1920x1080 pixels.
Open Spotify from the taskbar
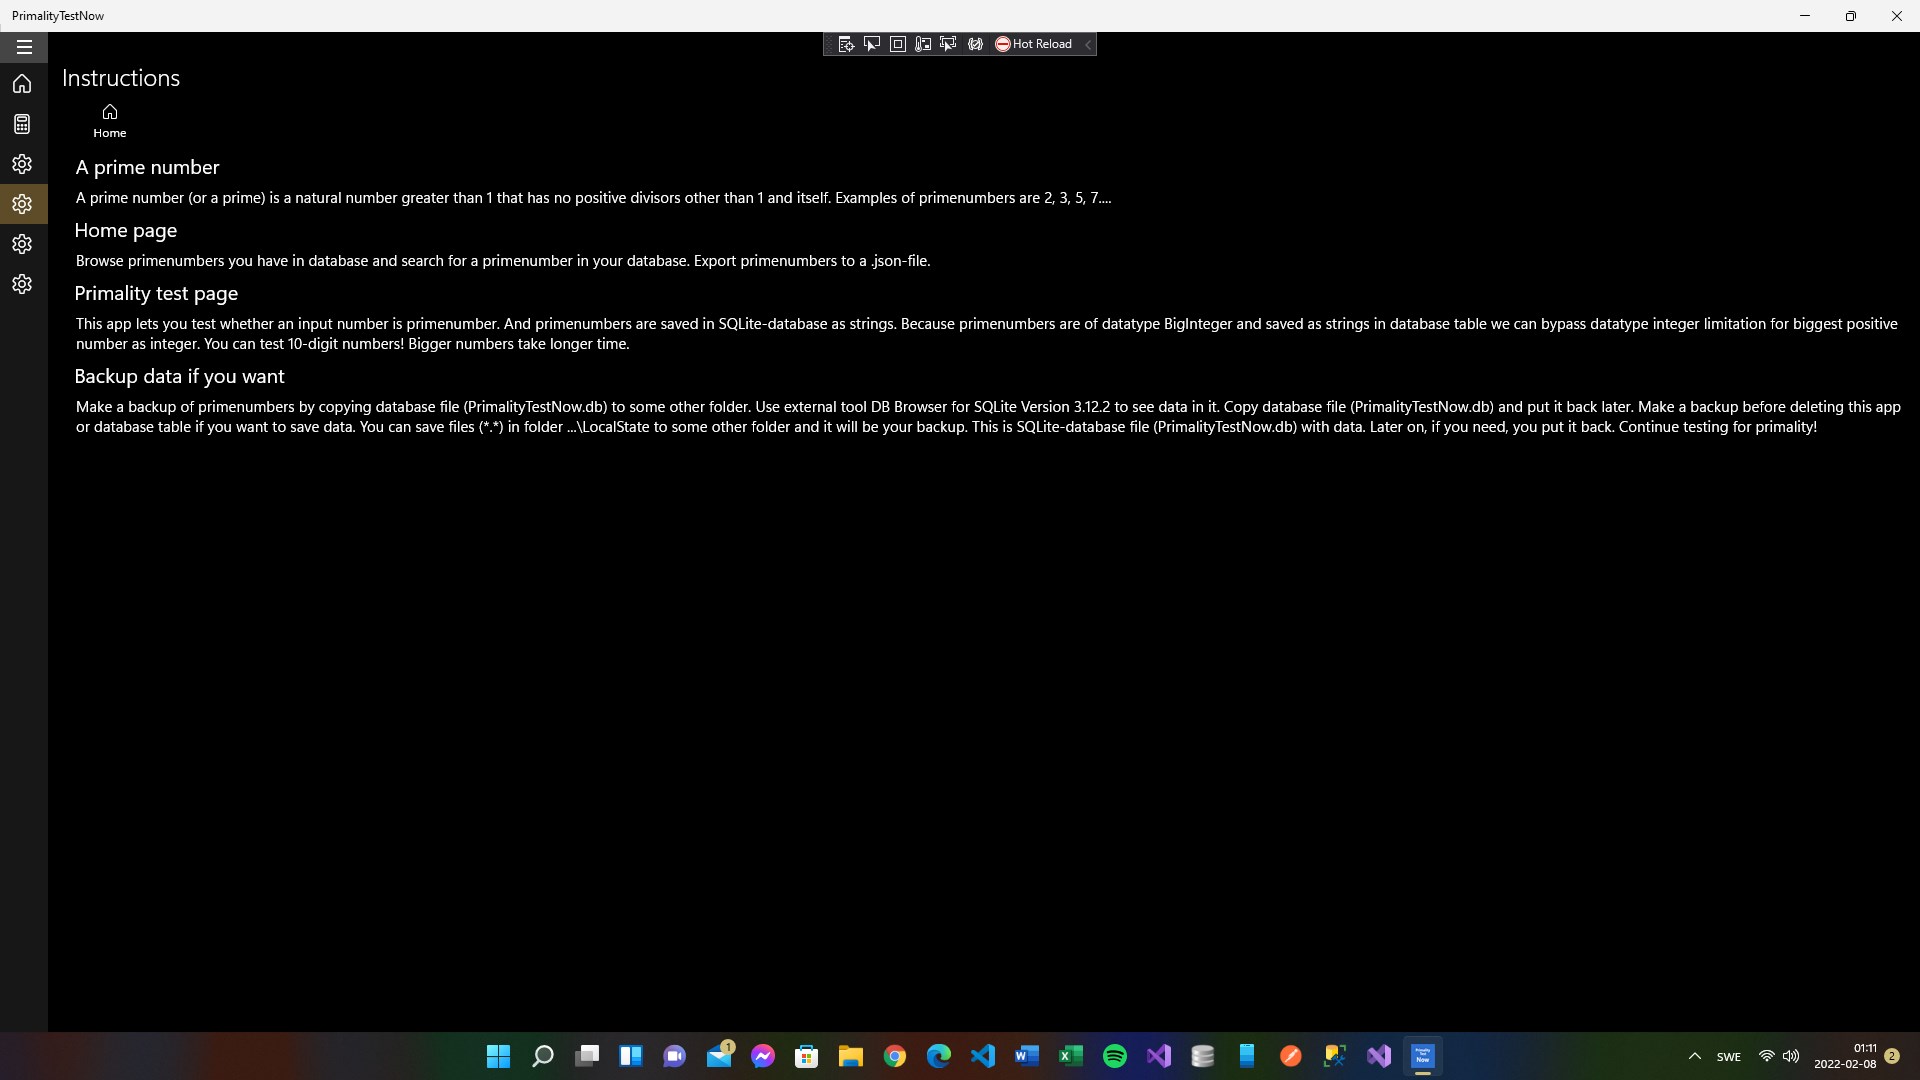(1115, 1056)
